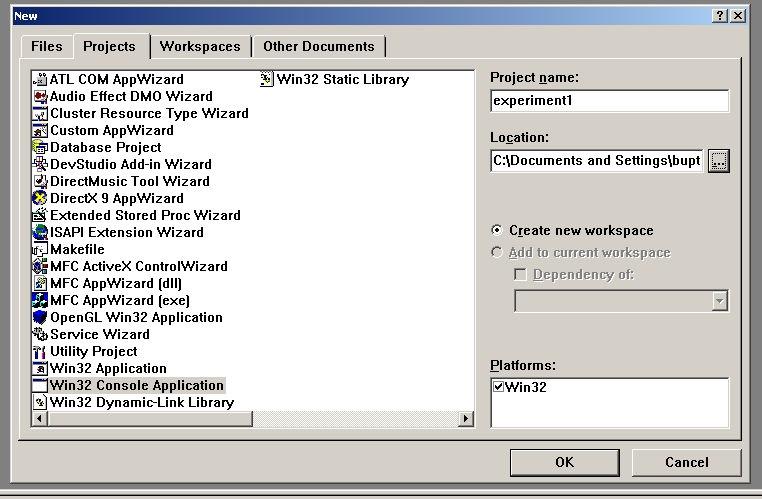Select the OpenGL Win32 Application icon
This screenshot has width=762, height=499.
tap(41, 318)
